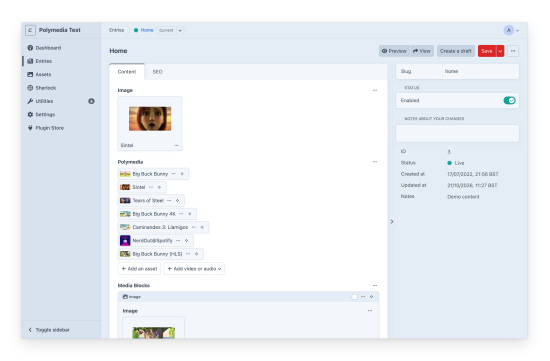Click the Media Blocks image thumbnail
Viewport: 550px width, 361px height.
154,333
